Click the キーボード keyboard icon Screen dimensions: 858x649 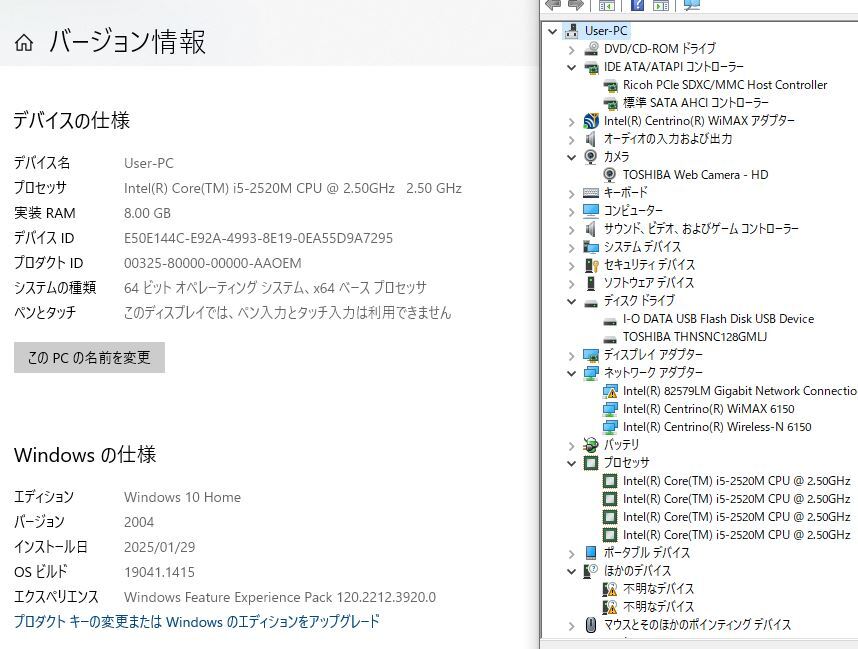[591, 193]
